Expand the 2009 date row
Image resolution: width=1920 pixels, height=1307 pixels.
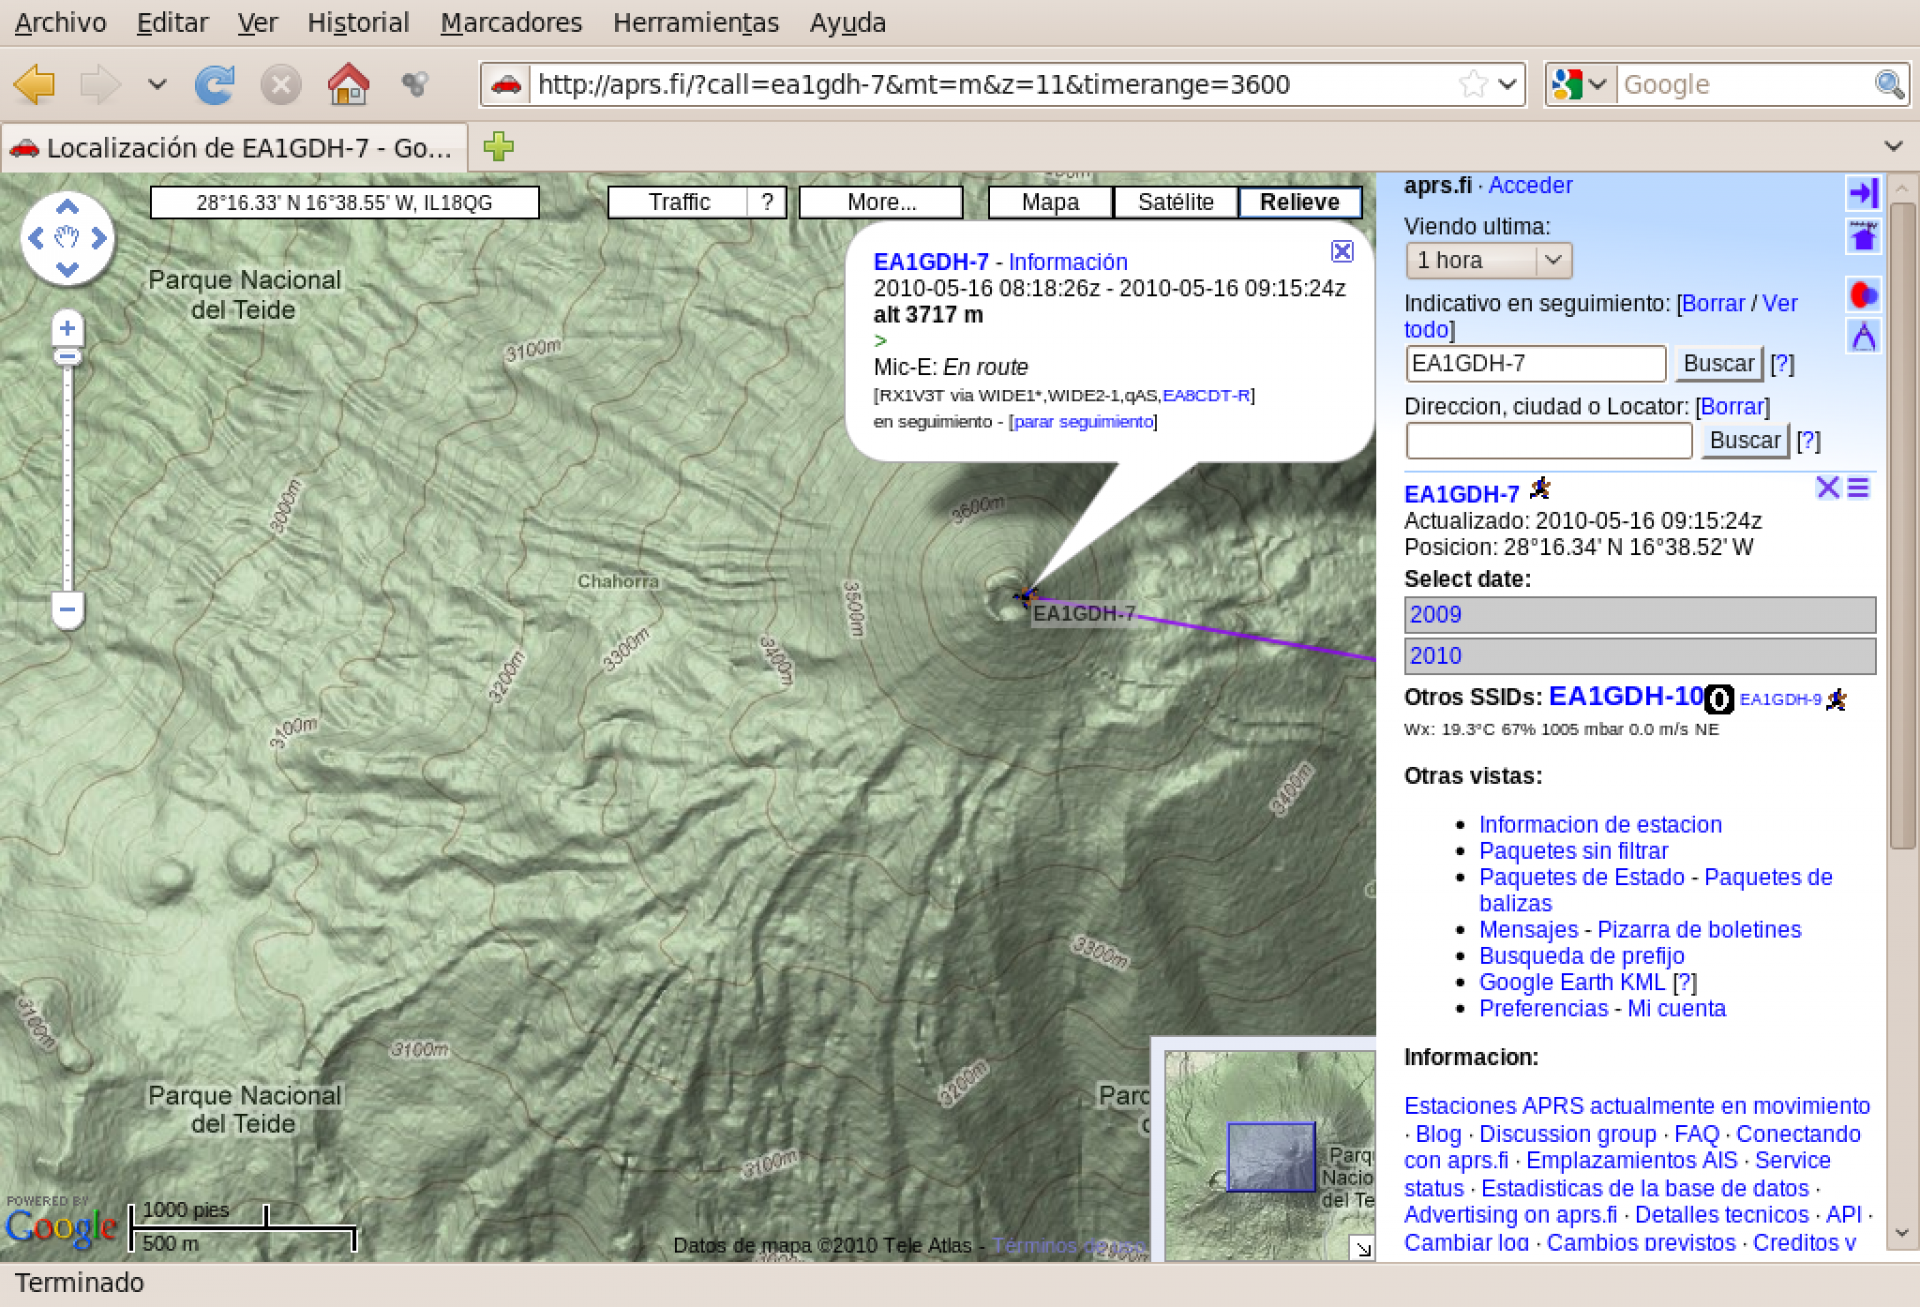[1639, 615]
